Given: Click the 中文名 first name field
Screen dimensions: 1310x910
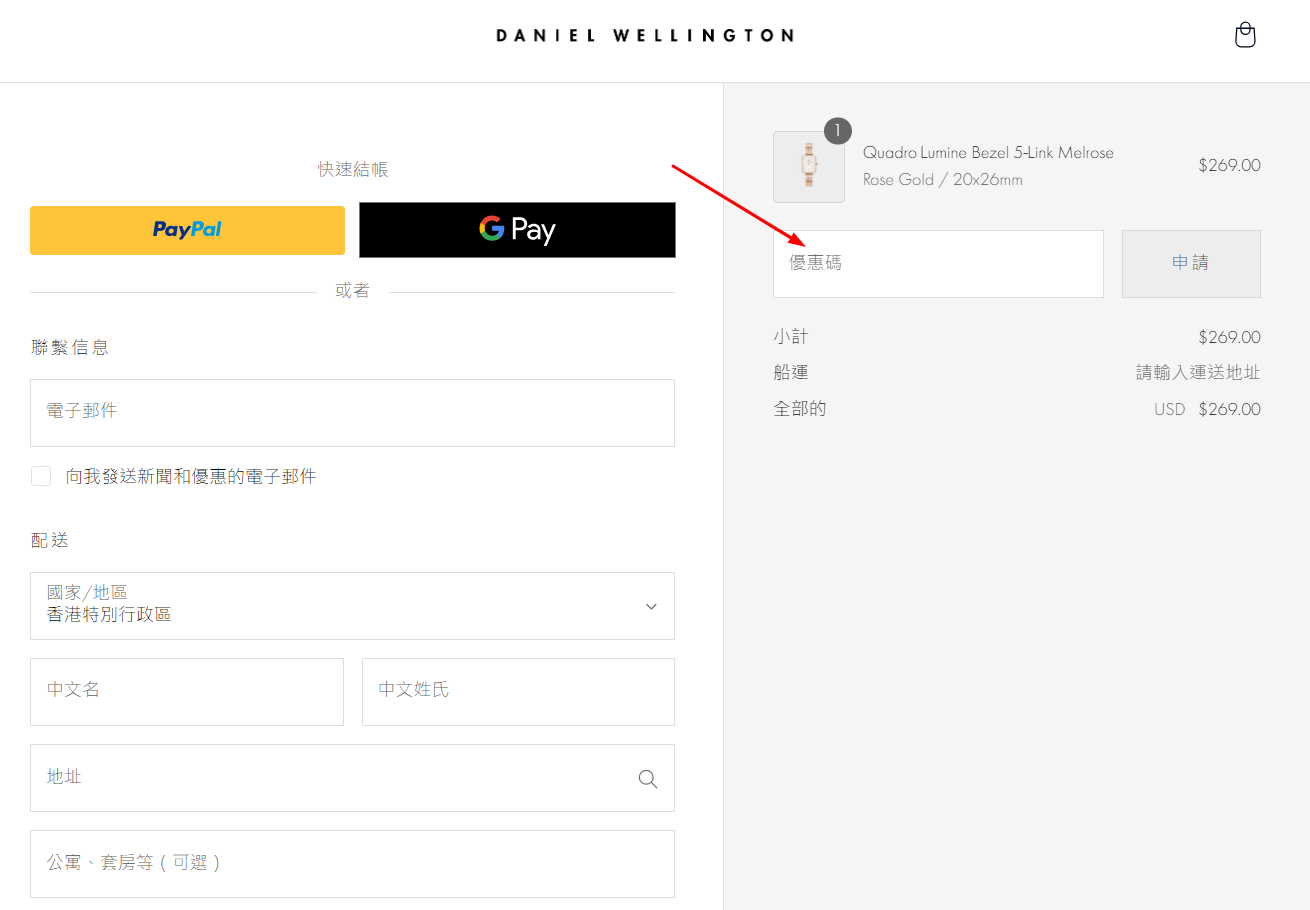Looking at the screenshot, I should tap(187, 692).
